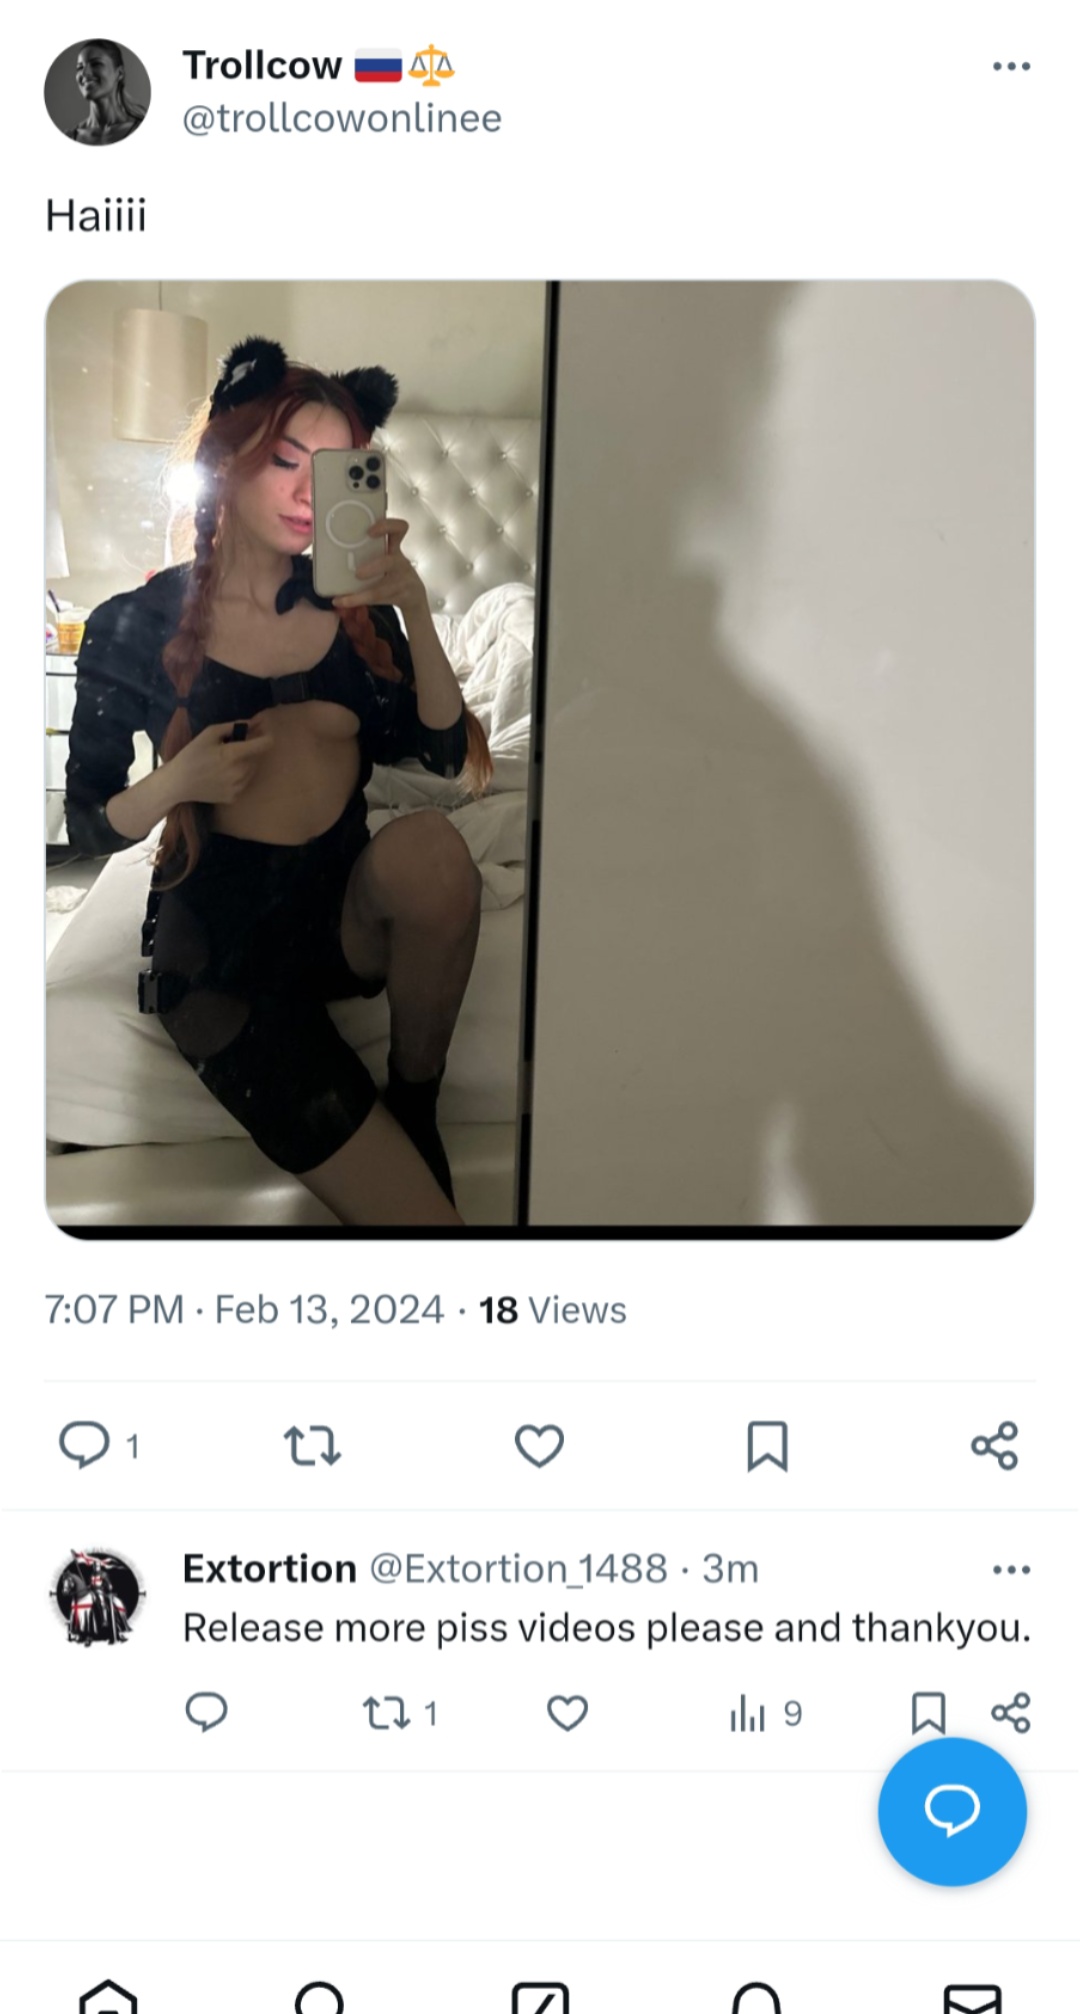This screenshot has width=1080, height=2014.
Task: Share Extortion's comment
Action: (x=1011, y=1713)
